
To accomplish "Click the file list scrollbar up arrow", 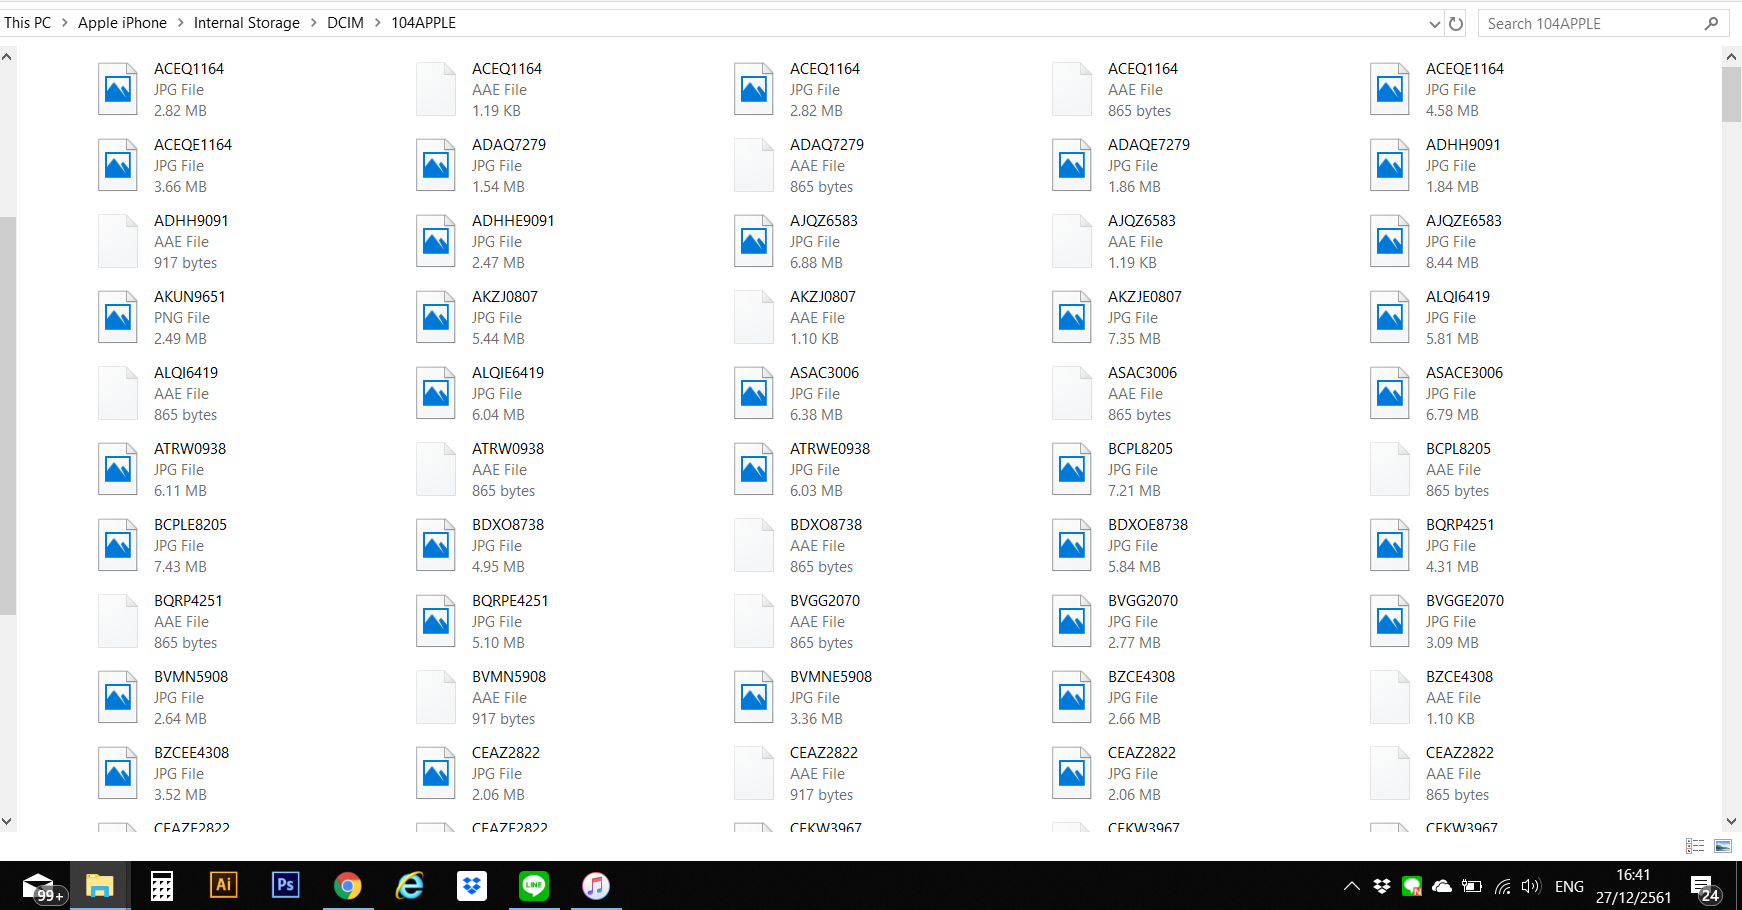I will pyautogui.click(x=1731, y=57).
